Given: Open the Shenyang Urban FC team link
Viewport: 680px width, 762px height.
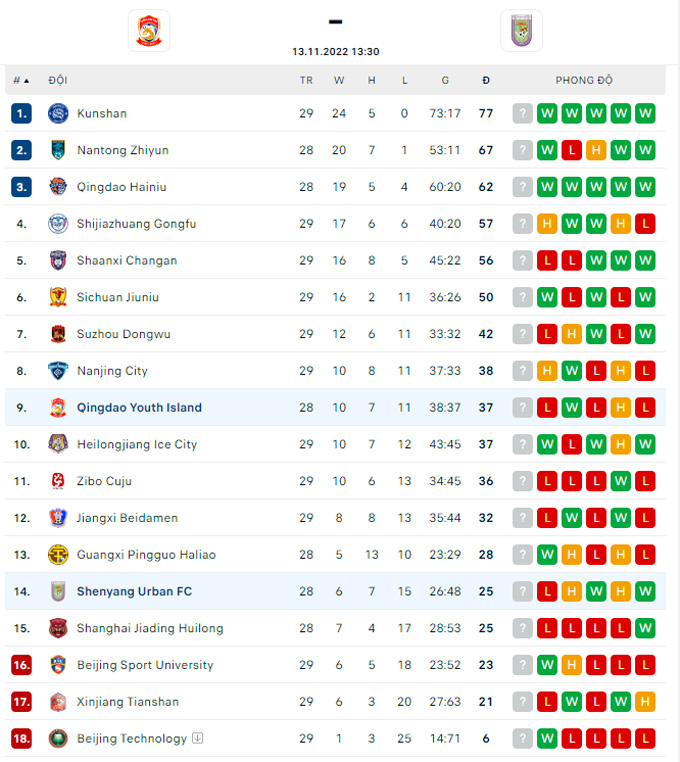Looking at the screenshot, I should [x=134, y=591].
